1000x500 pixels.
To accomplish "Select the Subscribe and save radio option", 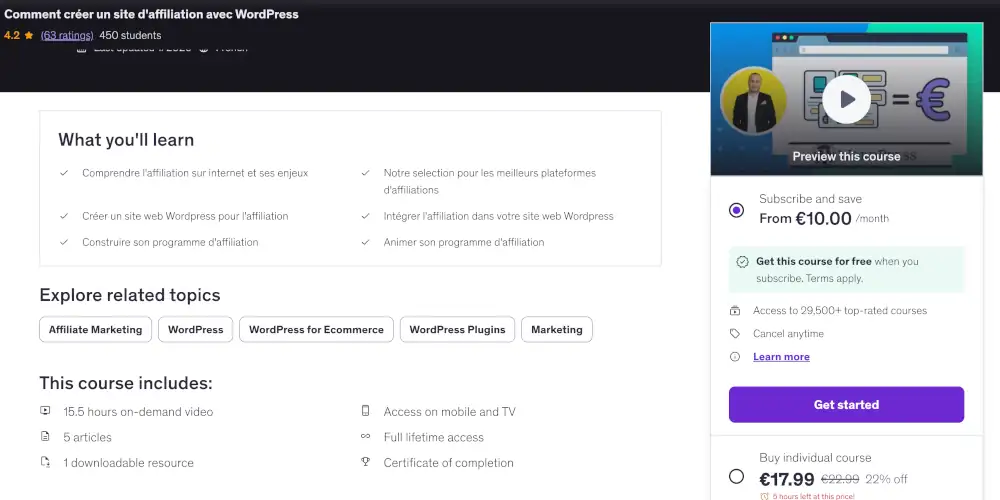I will click(736, 210).
